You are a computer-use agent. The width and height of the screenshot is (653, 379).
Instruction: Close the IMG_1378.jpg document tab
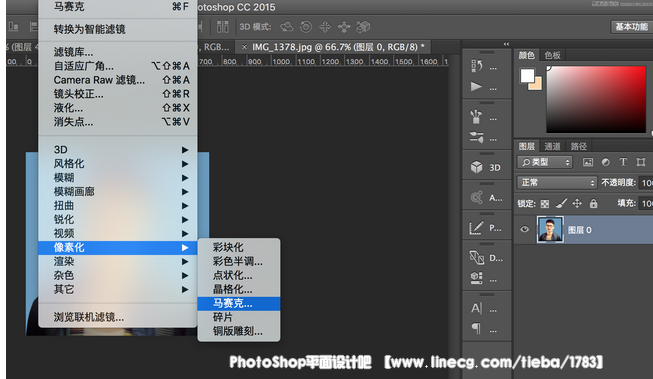pyautogui.click(x=244, y=47)
